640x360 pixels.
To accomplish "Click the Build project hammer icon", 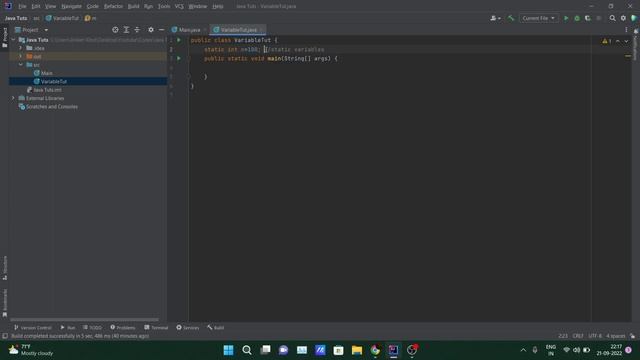I will pyautogui.click(x=511, y=18).
